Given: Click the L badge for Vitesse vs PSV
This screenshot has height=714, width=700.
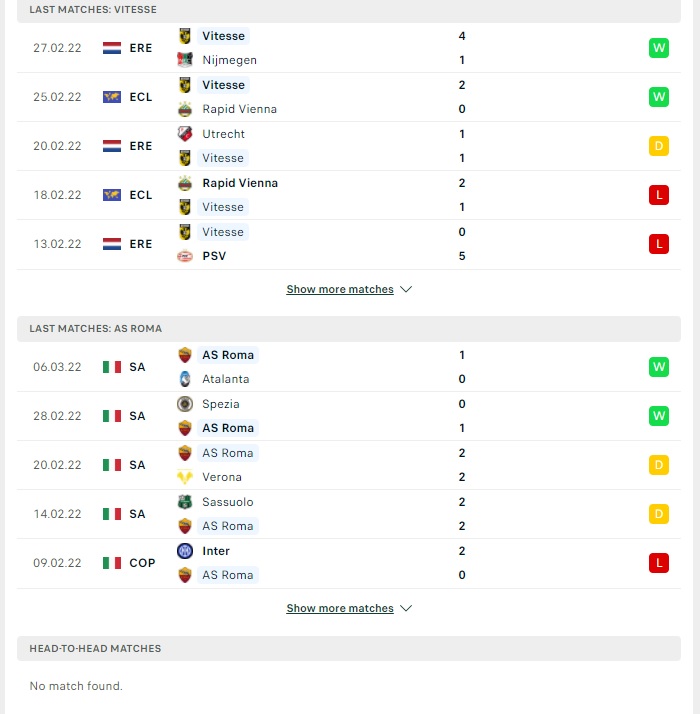Looking at the screenshot, I should coord(659,244).
